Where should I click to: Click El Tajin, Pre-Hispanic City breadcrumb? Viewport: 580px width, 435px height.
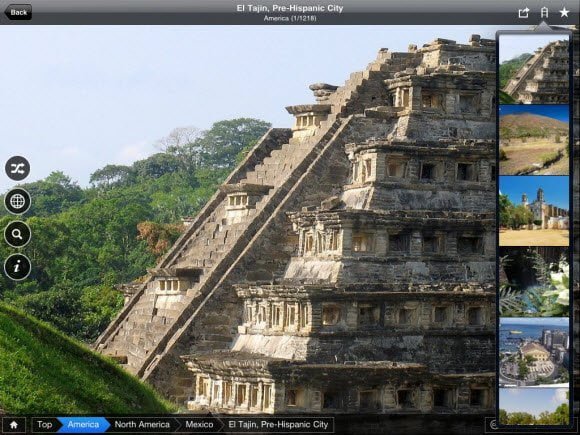pyautogui.click(x=278, y=425)
